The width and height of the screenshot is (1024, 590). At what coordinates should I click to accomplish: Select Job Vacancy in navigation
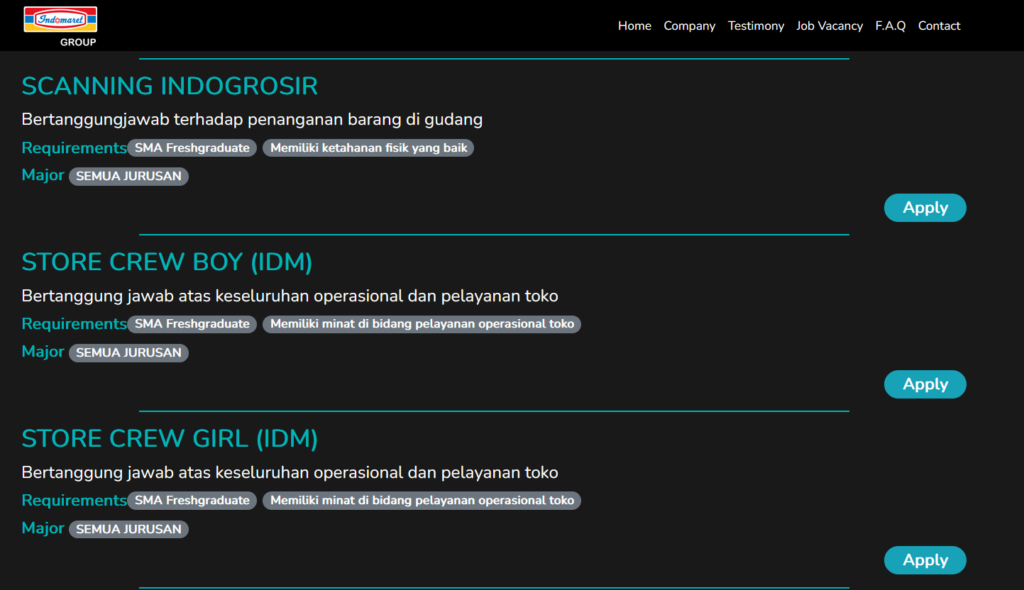[829, 26]
